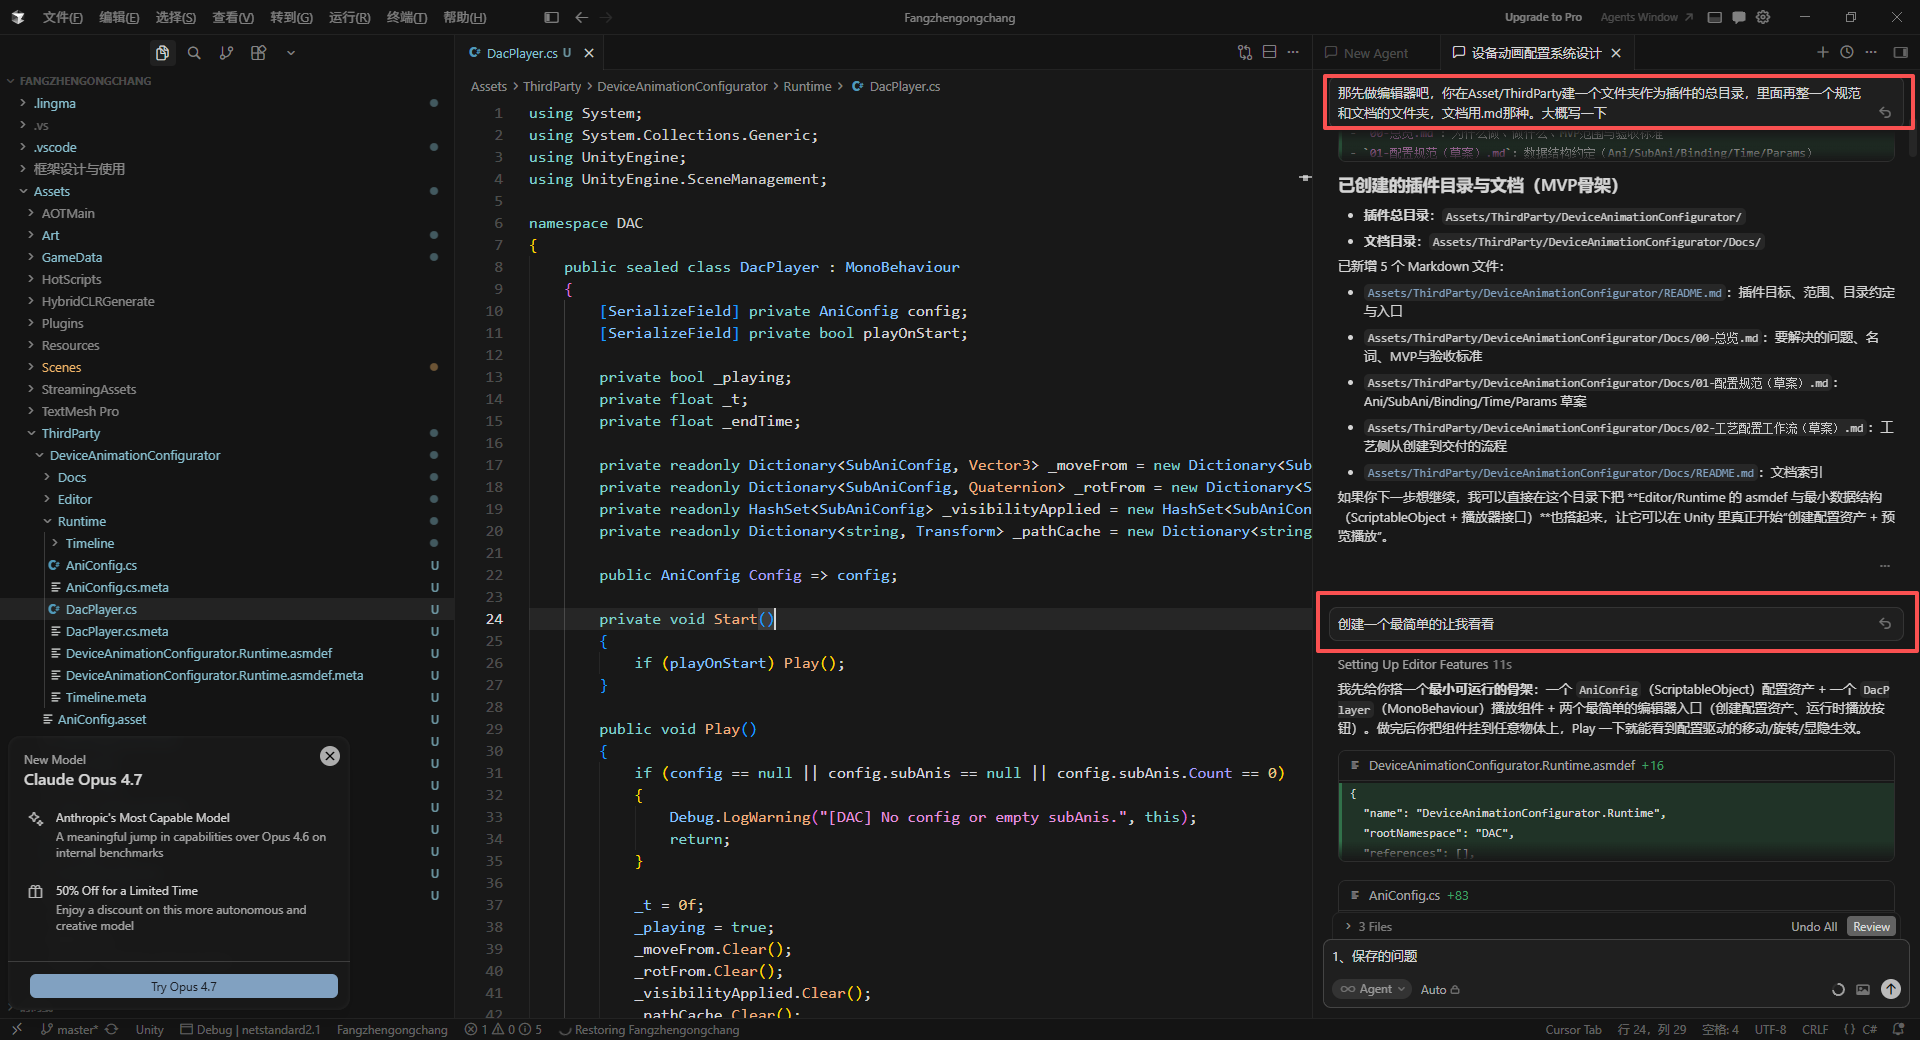Open the 查看(V) menu
The width and height of the screenshot is (1920, 1040).
click(232, 17)
